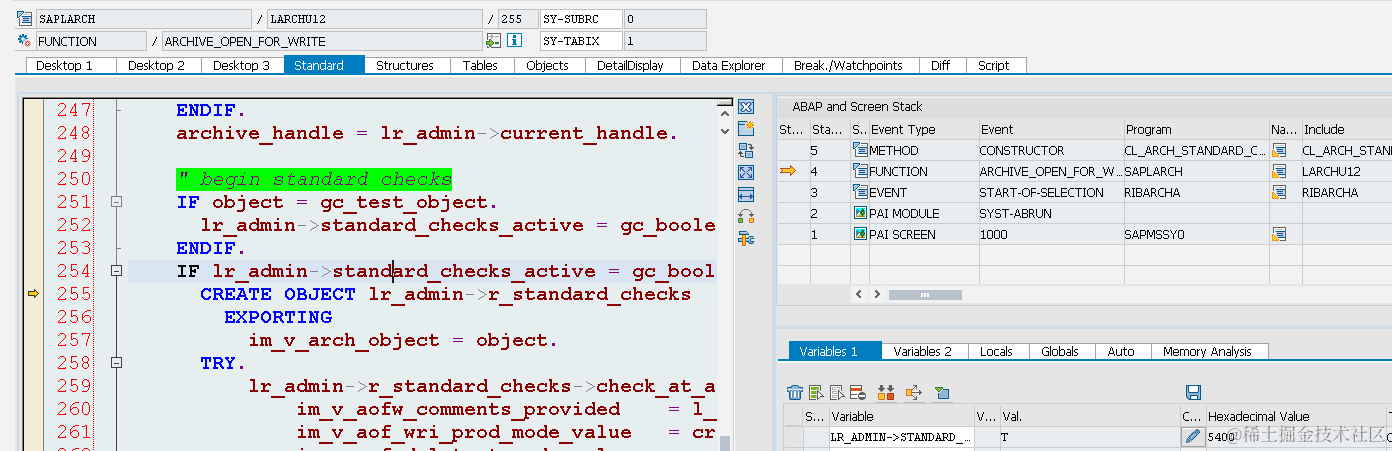1392x451 pixels.
Task: Click the orange sort-down arrows icon
Action: click(886, 393)
